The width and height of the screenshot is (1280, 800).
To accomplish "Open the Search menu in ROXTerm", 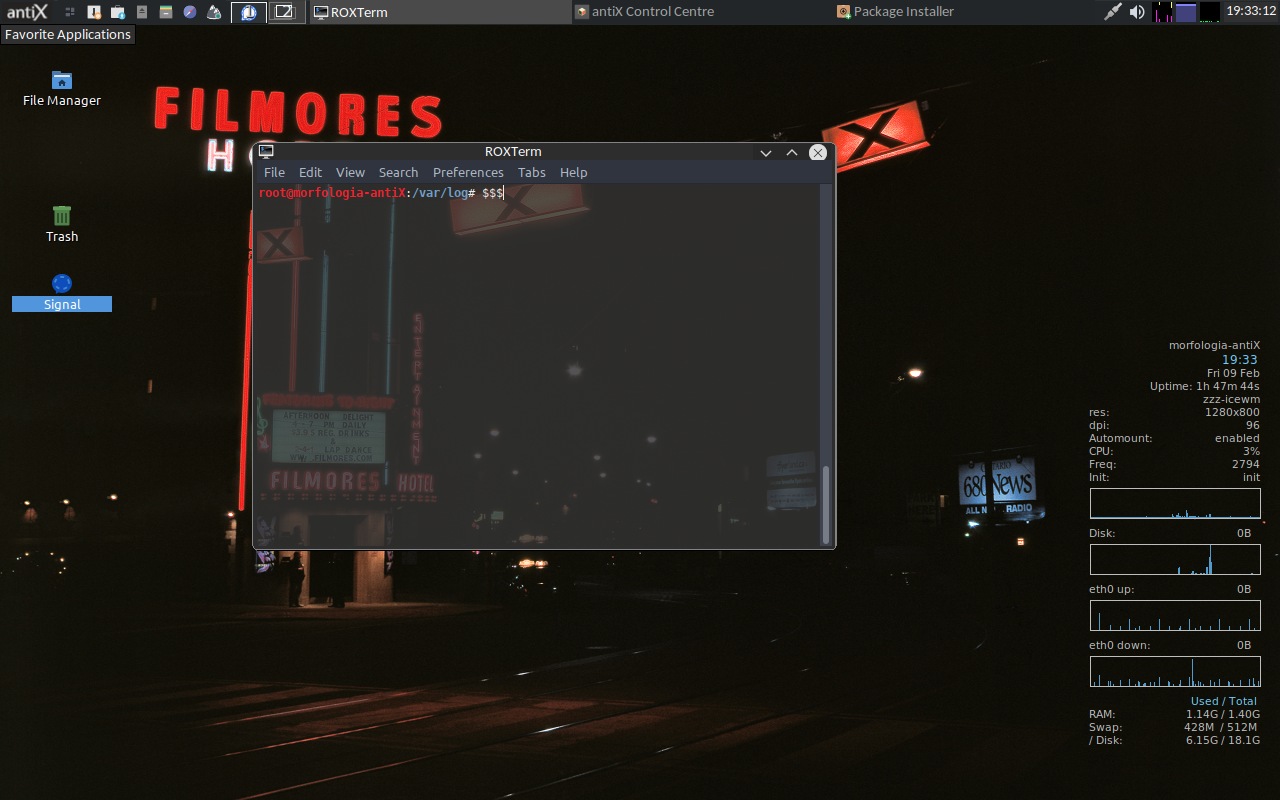I will [x=398, y=172].
